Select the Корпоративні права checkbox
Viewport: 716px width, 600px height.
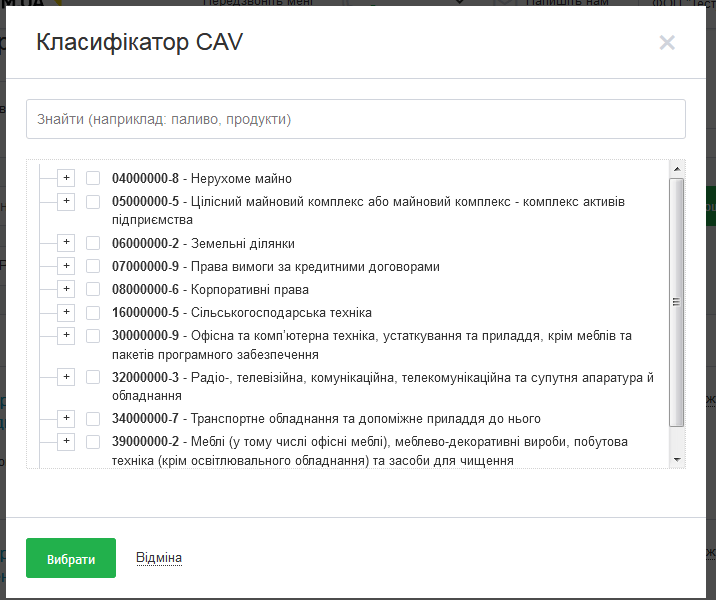(93, 289)
